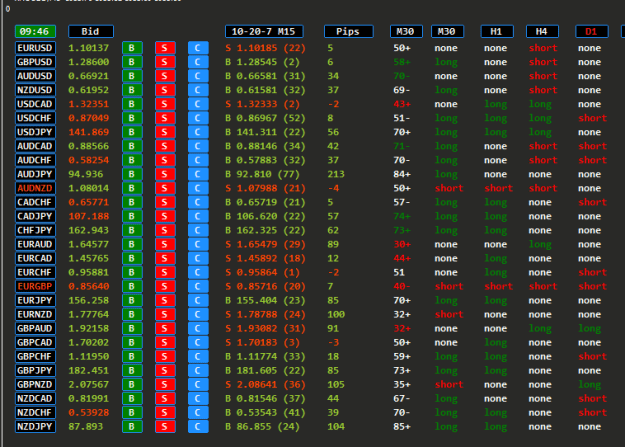The height and width of the screenshot is (447, 625).
Task: Click the Pips column header
Action: tap(348, 32)
